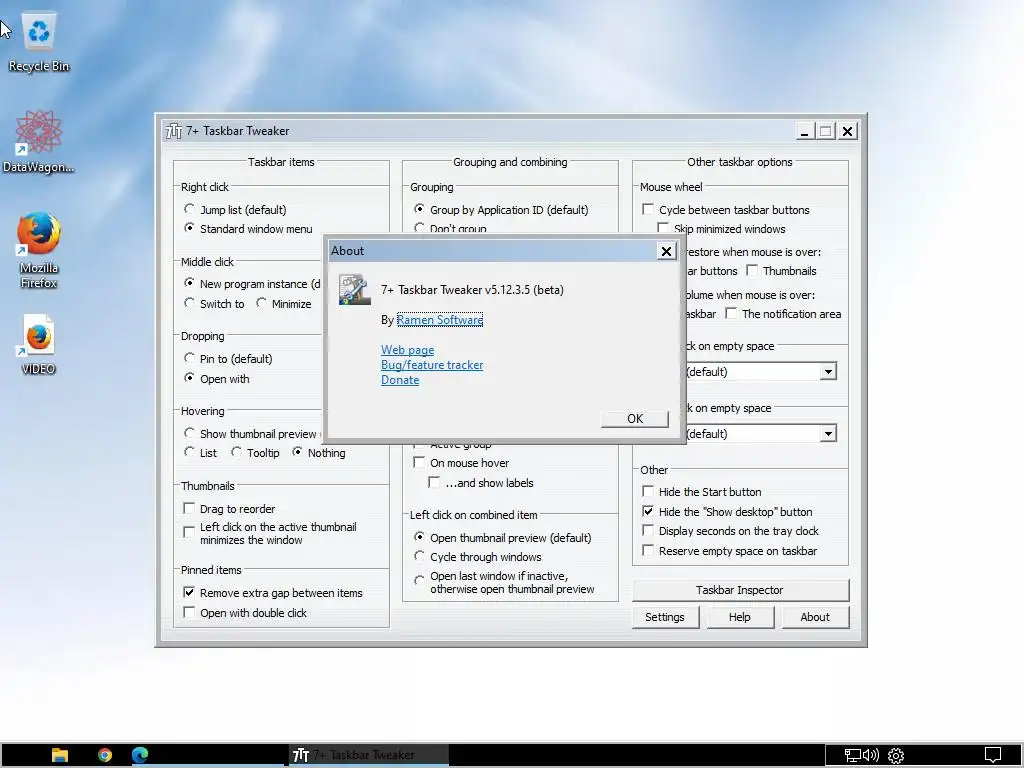Enable Open with double click
Screen dimensions: 1024x768
[x=189, y=613]
